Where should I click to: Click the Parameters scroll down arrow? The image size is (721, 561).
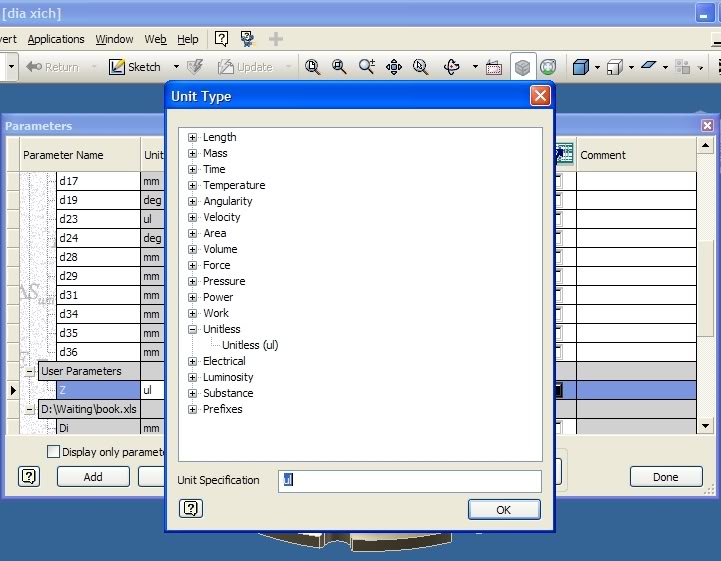pos(705,426)
